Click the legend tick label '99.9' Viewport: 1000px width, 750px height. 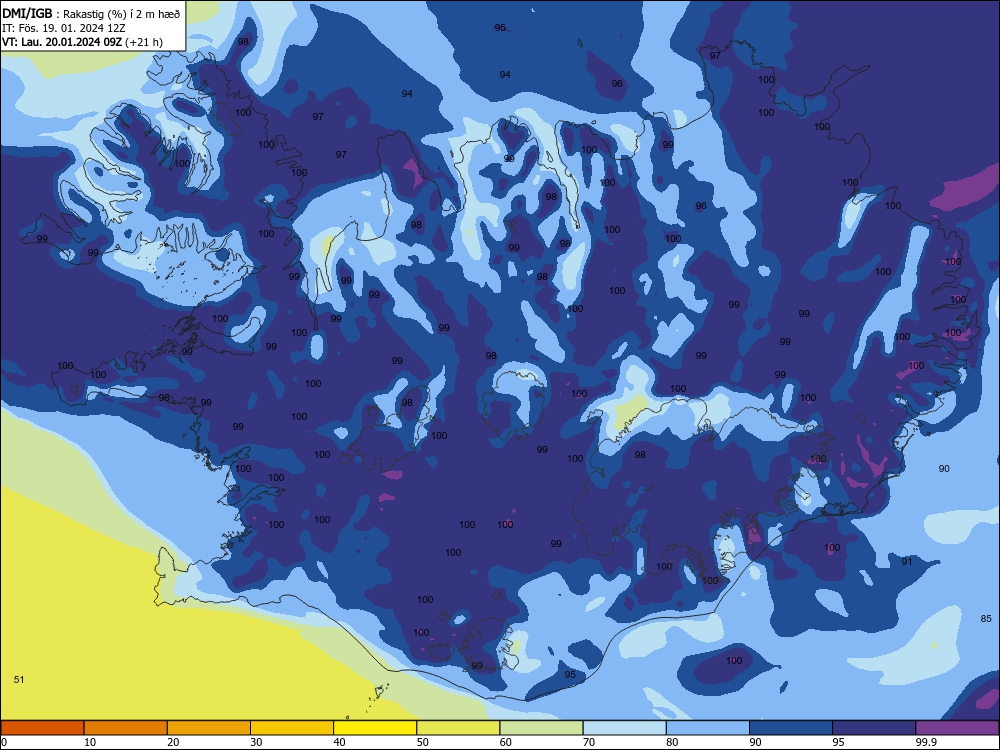[926, 742]
